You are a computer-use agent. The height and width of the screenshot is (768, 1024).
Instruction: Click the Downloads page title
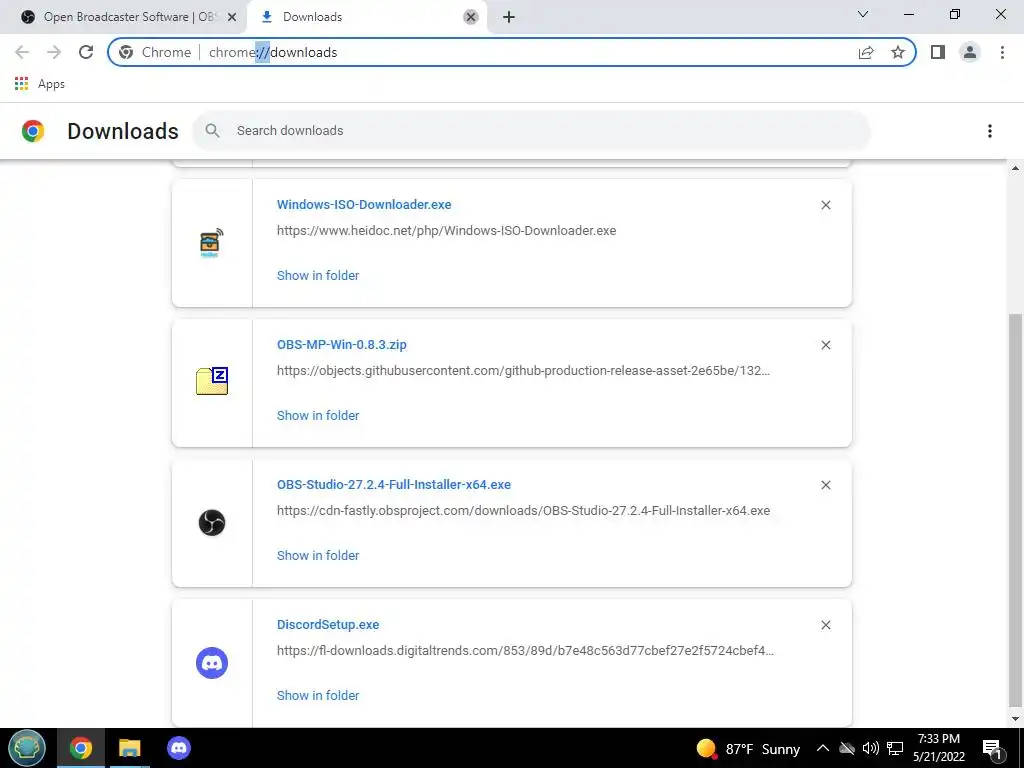click(x=123, y=131)
